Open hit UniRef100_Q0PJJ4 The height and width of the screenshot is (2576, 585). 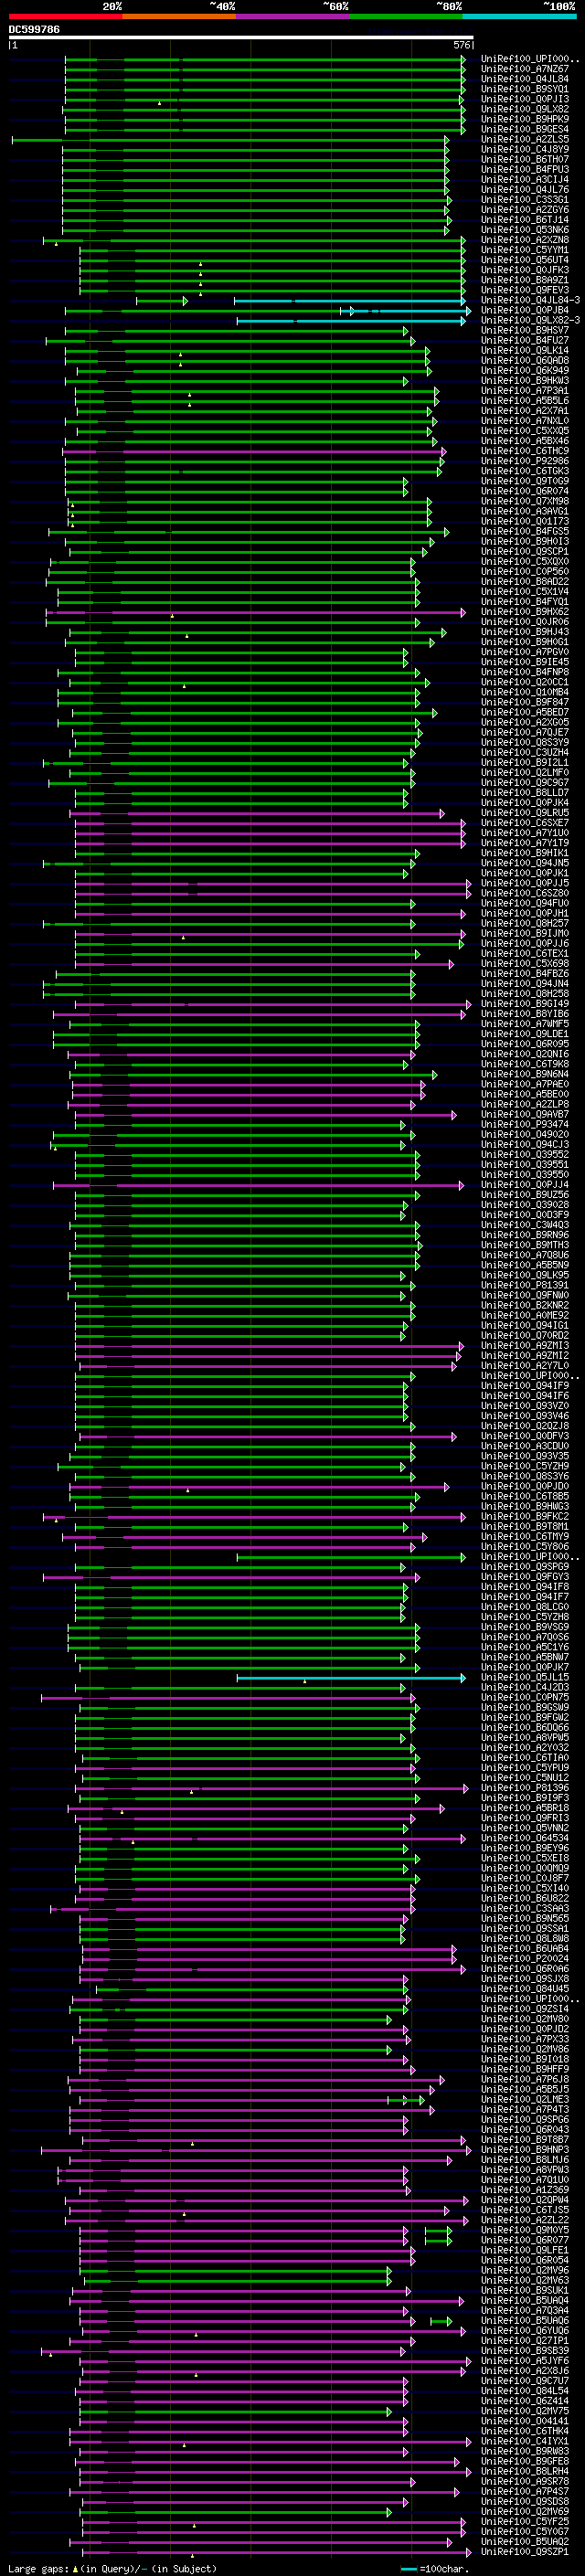524,1185
